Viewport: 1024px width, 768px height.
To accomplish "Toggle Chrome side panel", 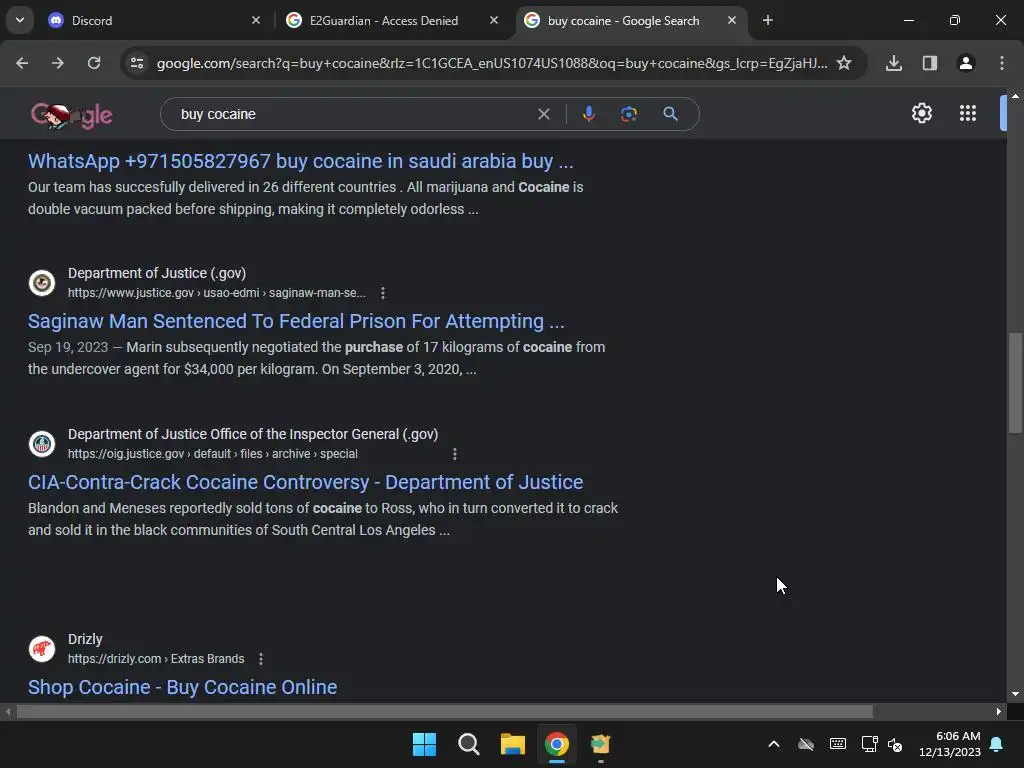I will point(929,63).
